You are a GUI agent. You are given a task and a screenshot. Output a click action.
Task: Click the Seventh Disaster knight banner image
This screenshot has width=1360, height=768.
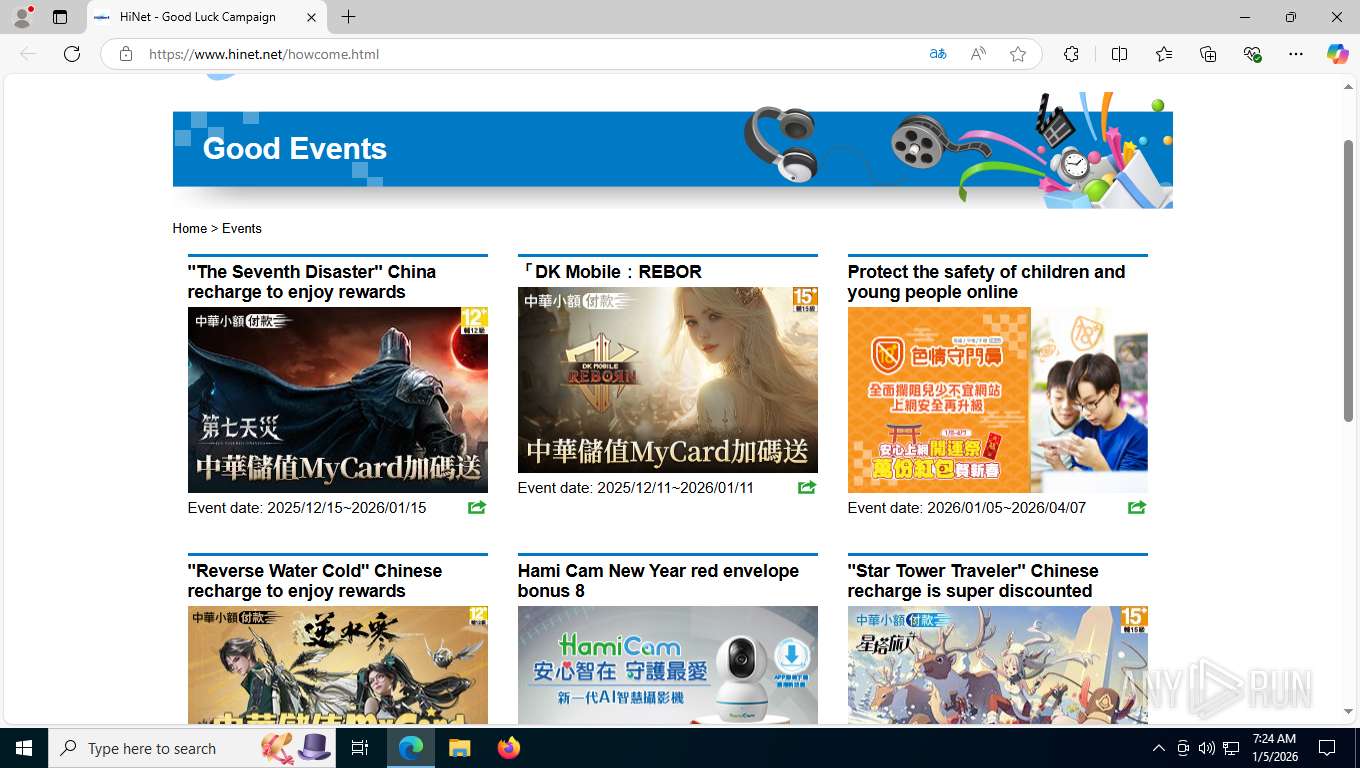[338, 400]
